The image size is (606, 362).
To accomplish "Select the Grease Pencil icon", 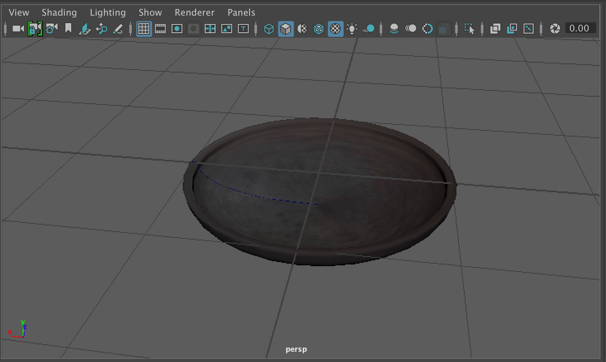I will 118,29.
